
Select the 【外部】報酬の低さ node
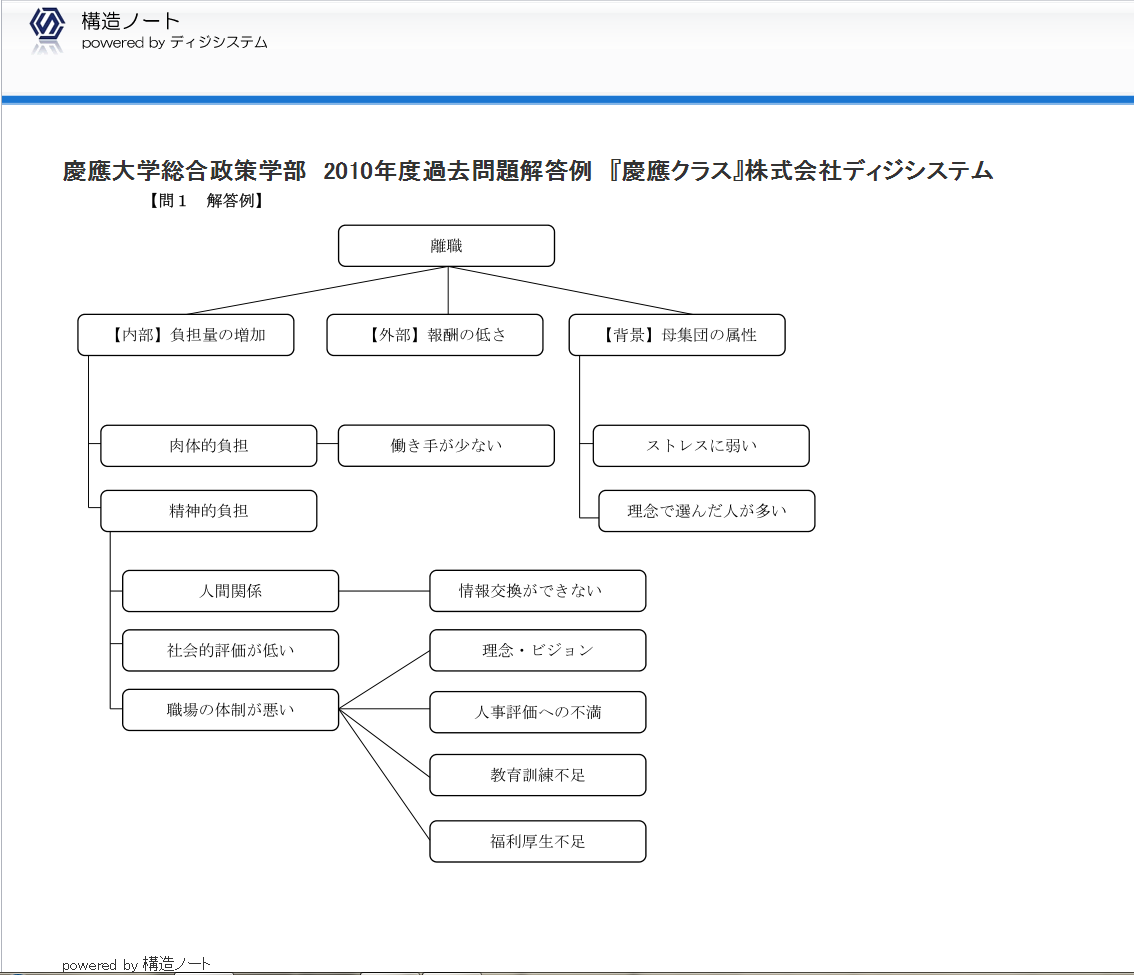pyautogui.click(x=435, y=335)
